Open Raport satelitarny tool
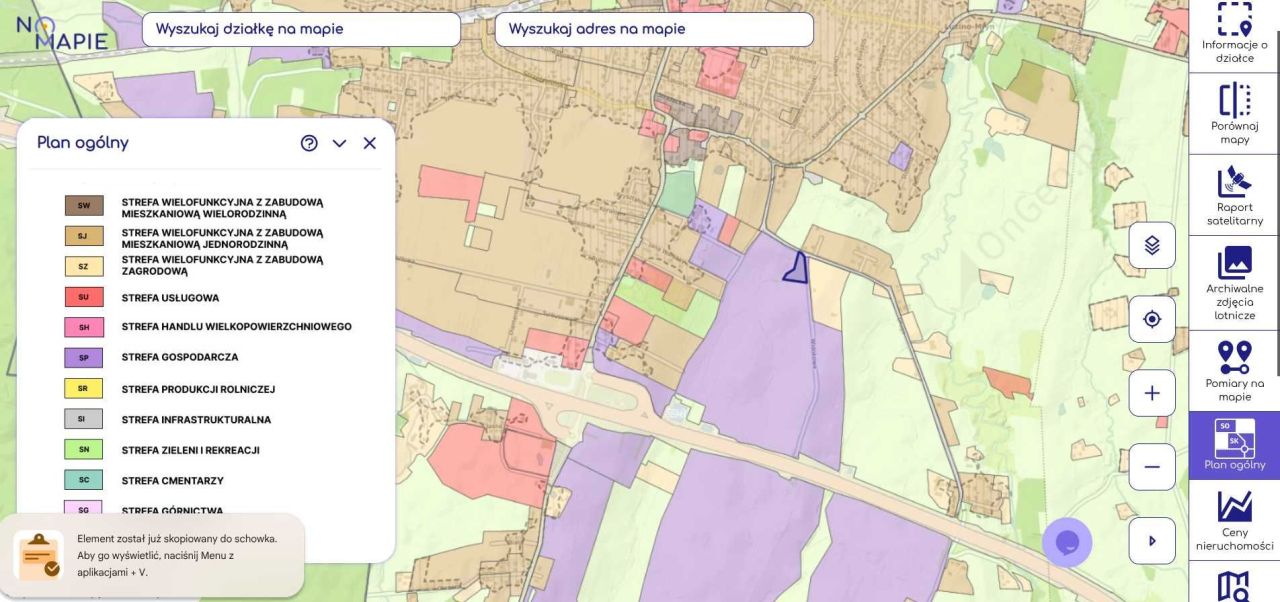 (x=1234, y=195)
